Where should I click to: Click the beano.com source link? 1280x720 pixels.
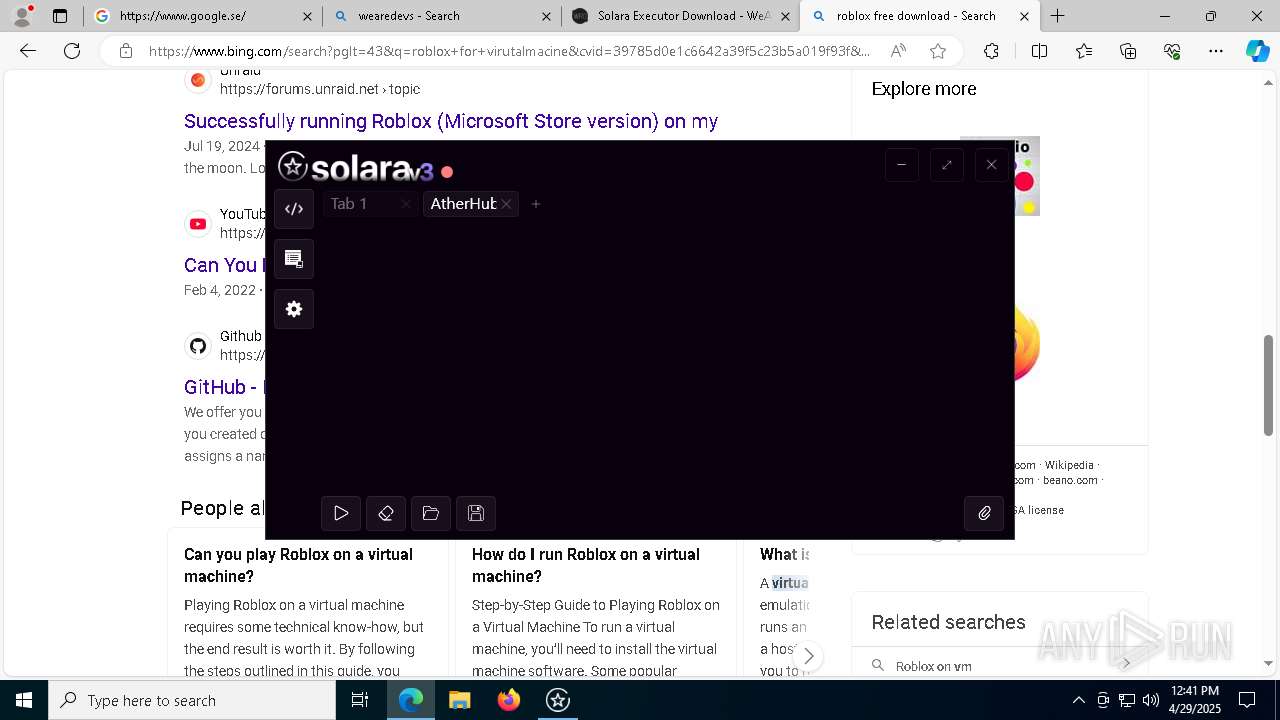click(1070, 480)
